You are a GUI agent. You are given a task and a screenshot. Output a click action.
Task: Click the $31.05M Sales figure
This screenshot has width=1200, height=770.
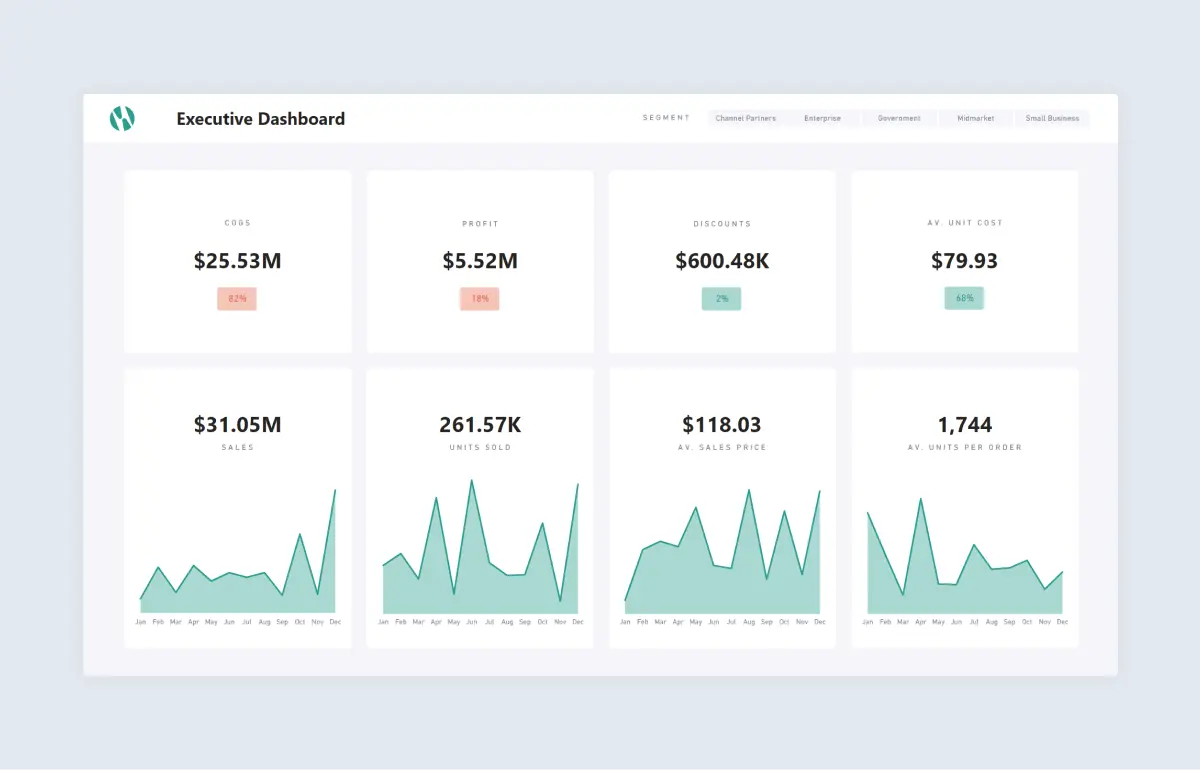point(237,425)
